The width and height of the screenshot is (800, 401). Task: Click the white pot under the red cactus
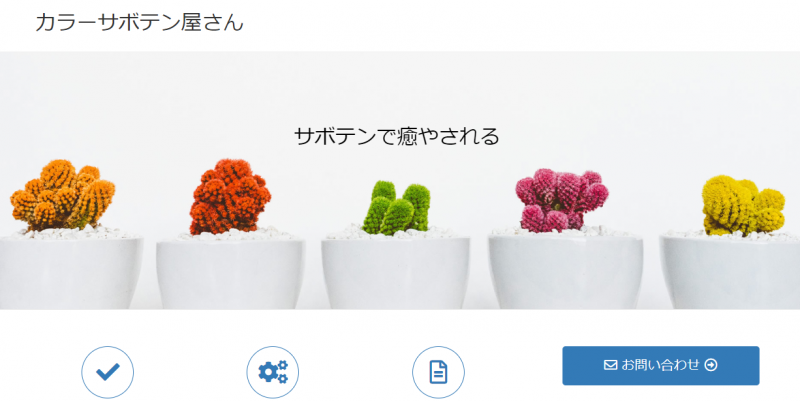point(231,274)
